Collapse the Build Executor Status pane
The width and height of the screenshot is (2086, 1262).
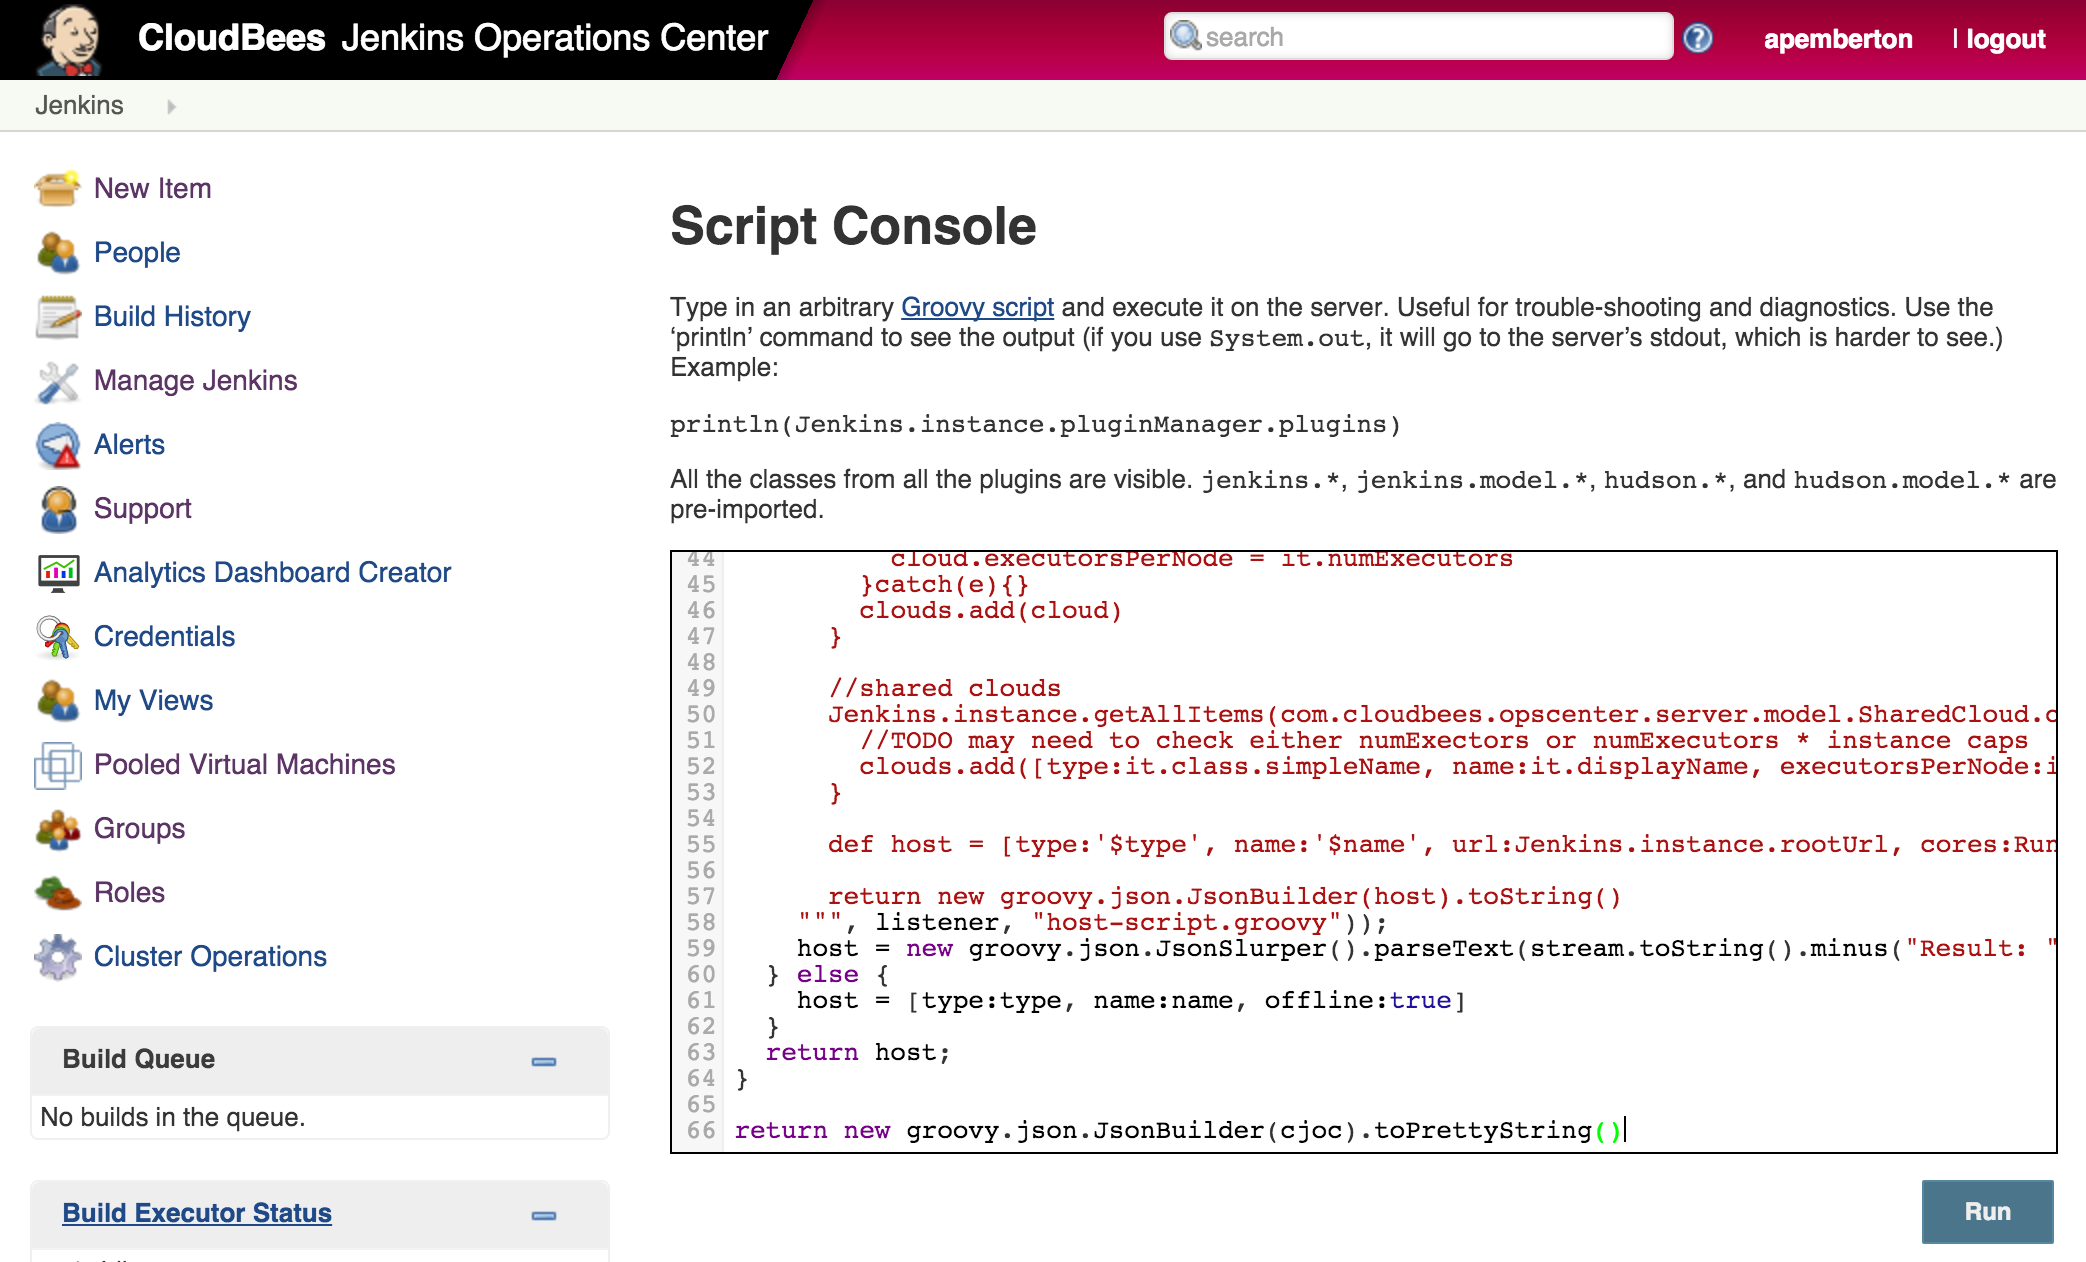(x=543, y=1215)
